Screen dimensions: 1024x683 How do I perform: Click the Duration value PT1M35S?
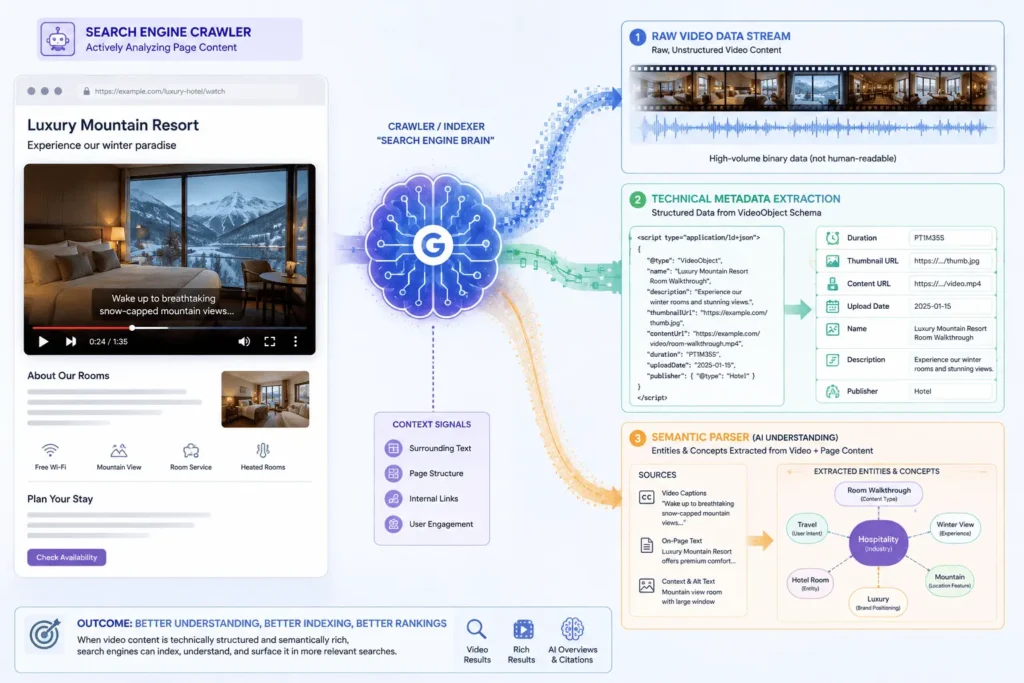(929, 238)
